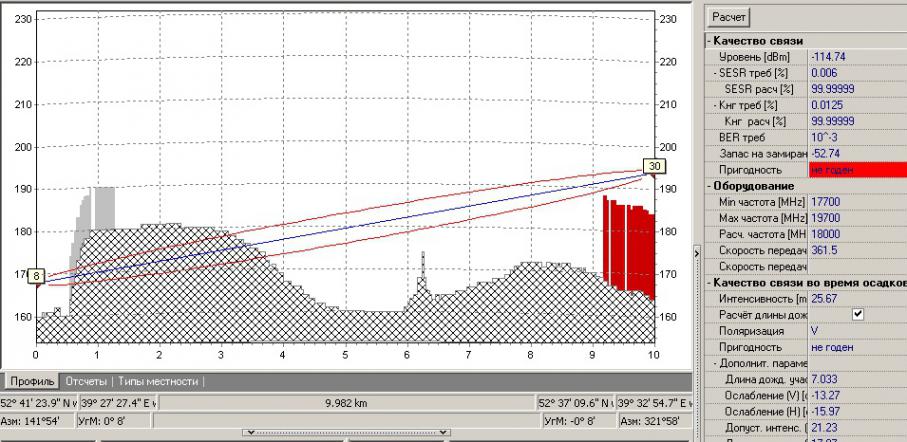Collapse the Оборудование section
This screenshot has height=442, width=907.
709,186
